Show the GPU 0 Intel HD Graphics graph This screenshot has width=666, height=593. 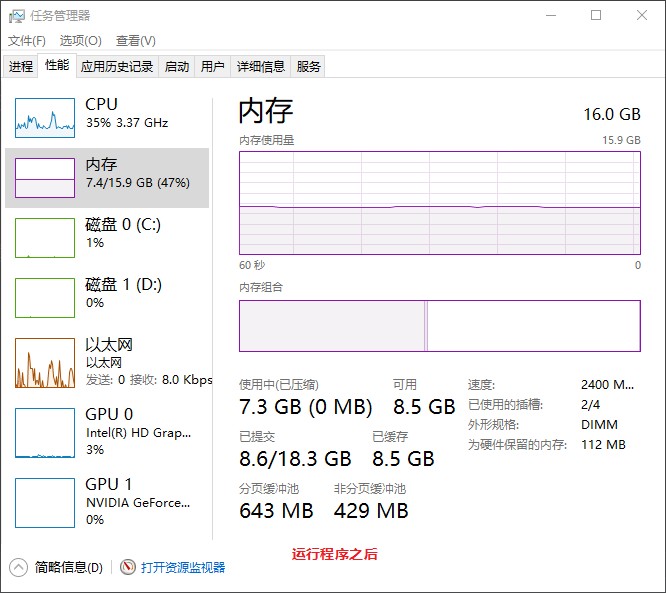coord(45,432)
